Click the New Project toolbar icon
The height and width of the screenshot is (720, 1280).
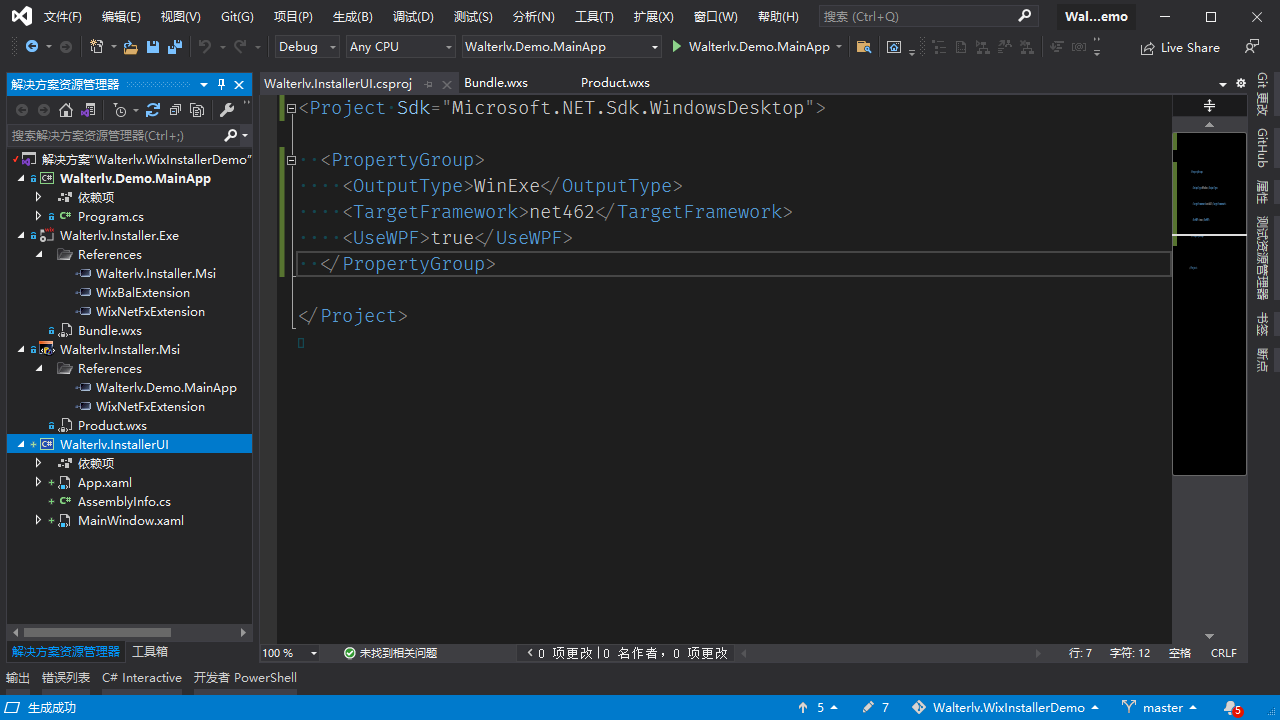(96, 47)
